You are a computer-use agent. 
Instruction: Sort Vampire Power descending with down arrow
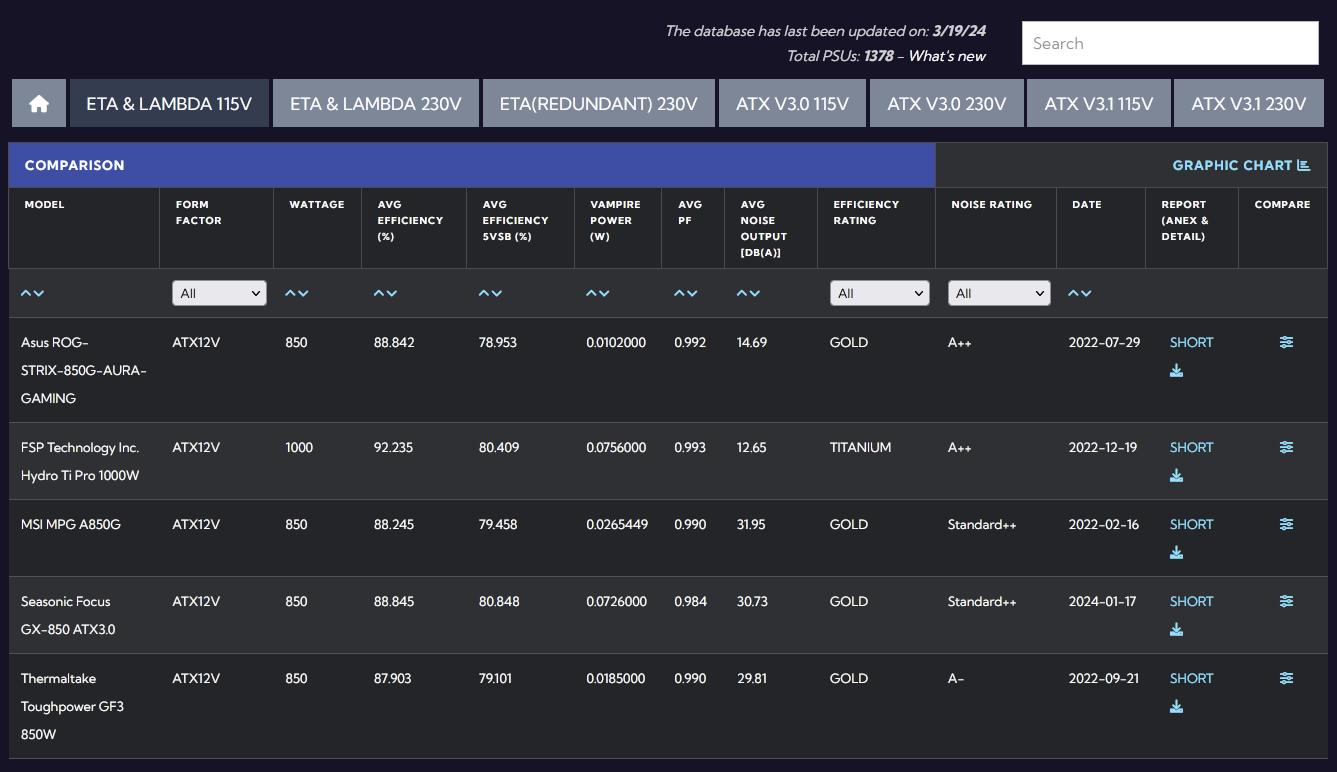tap(604, 293)
